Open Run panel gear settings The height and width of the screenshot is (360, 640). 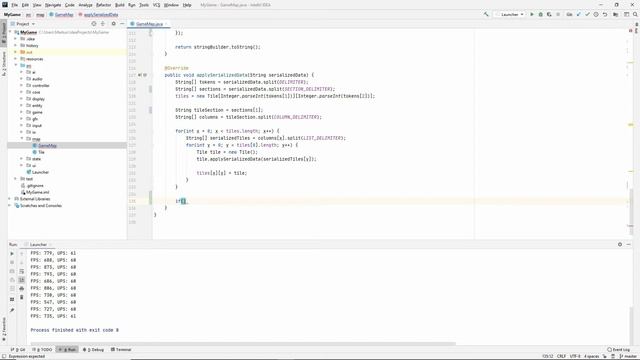(x=620, y=244)
